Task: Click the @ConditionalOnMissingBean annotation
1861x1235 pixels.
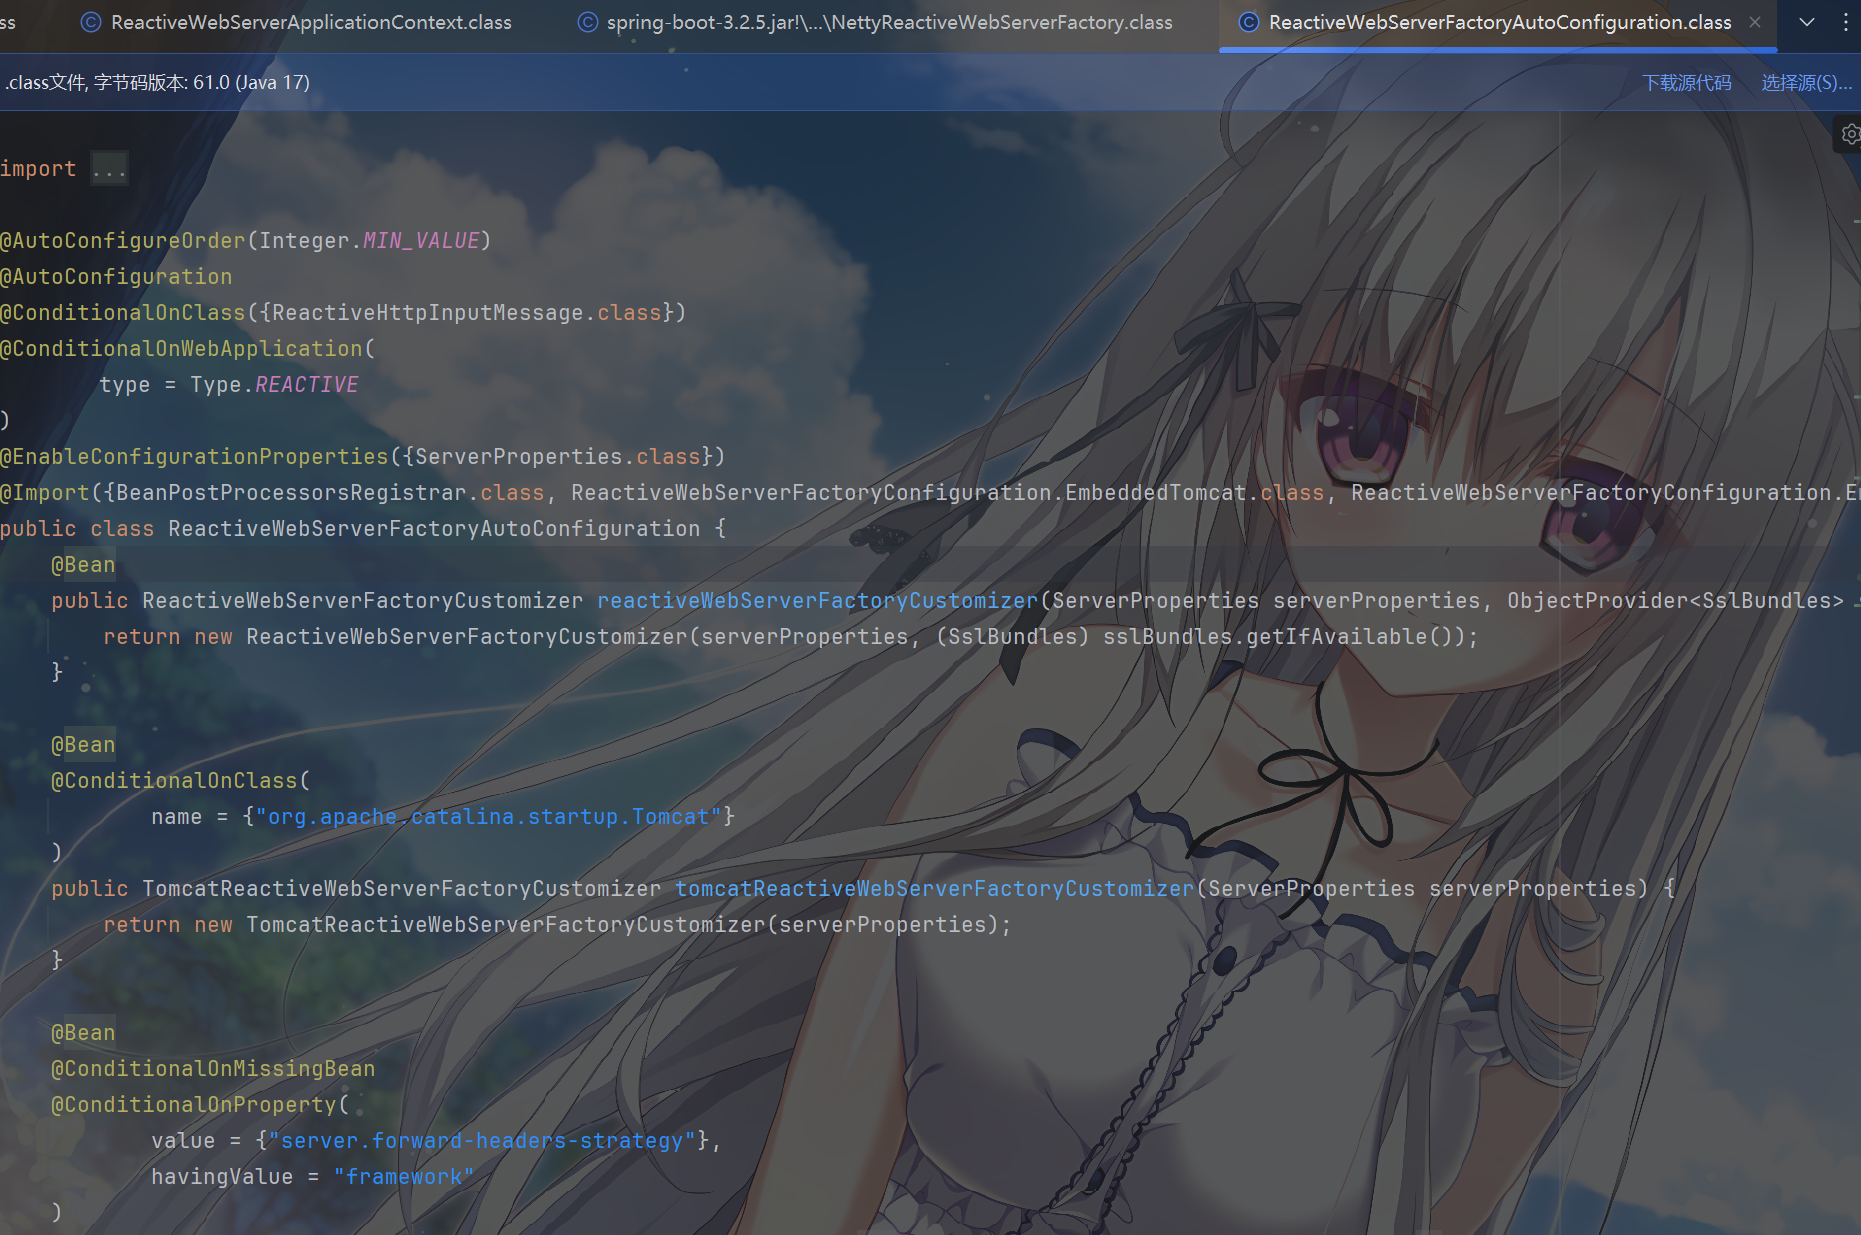Action: 213,1068
